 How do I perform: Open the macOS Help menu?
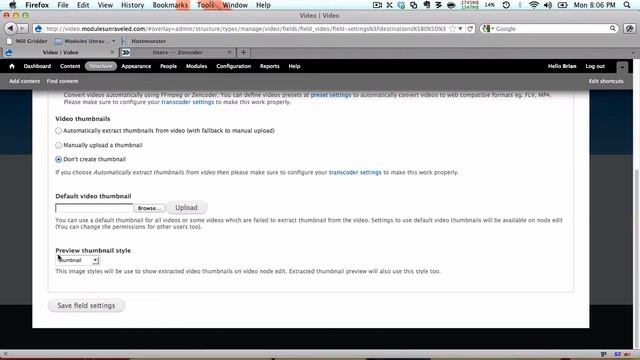pyautogui.click(x=263, y=5)
